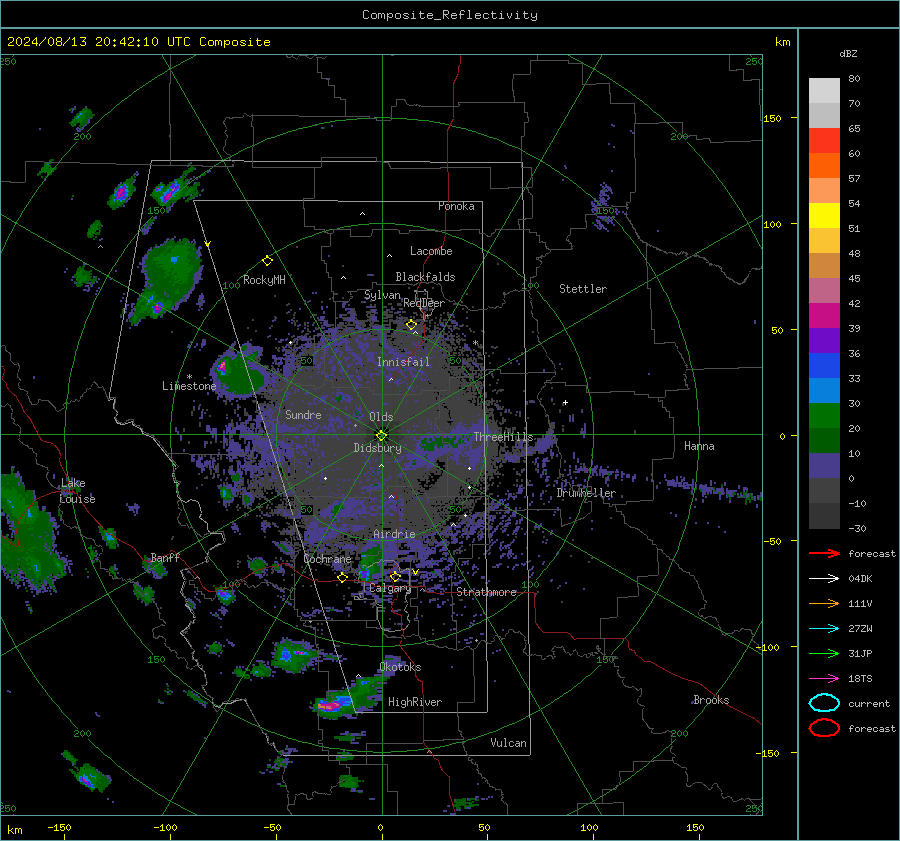Click the Composite_Reflectivity title
Viewport: 900px width, 841px height.
(x=450, y=15)
